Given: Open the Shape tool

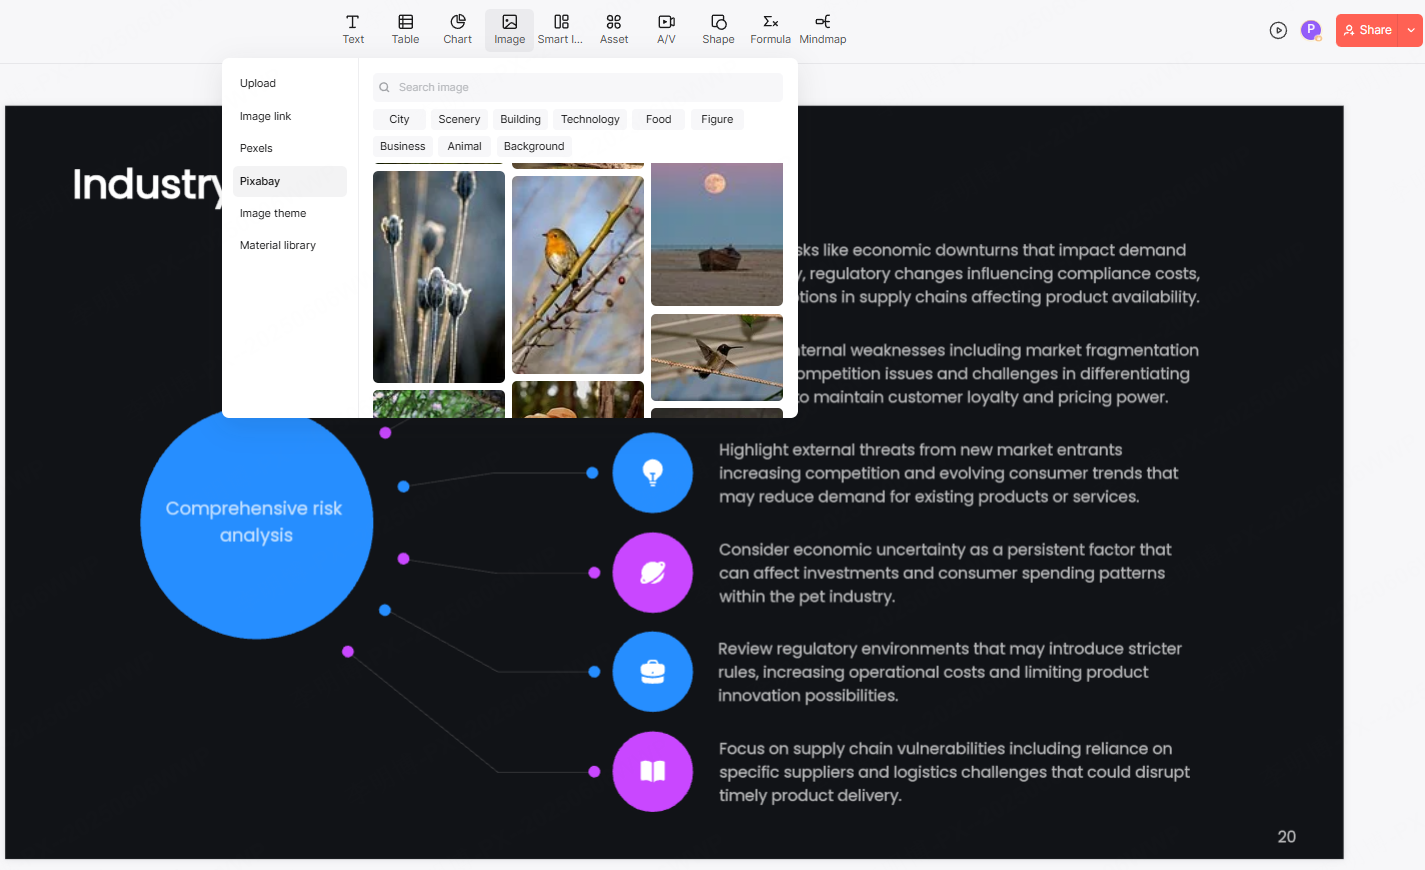Looking at the screenshot, I should [x=717, y=29].
